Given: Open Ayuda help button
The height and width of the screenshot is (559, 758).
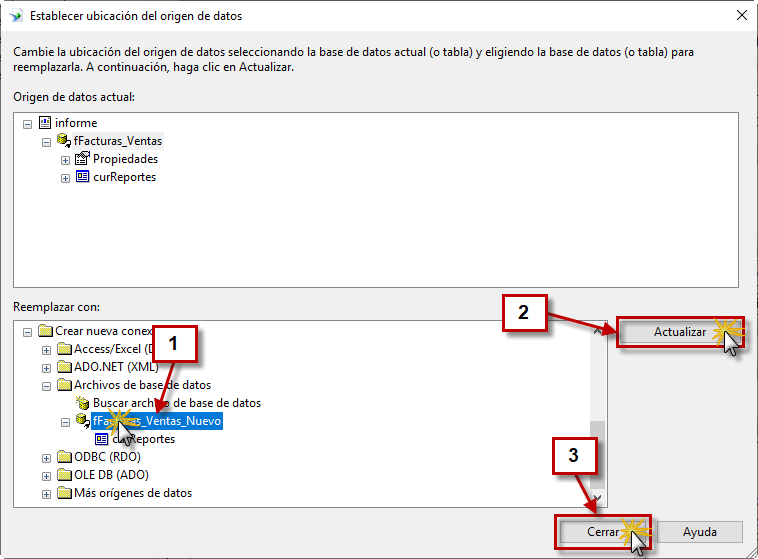Looking at the screenshot, I should pos(700,532).
